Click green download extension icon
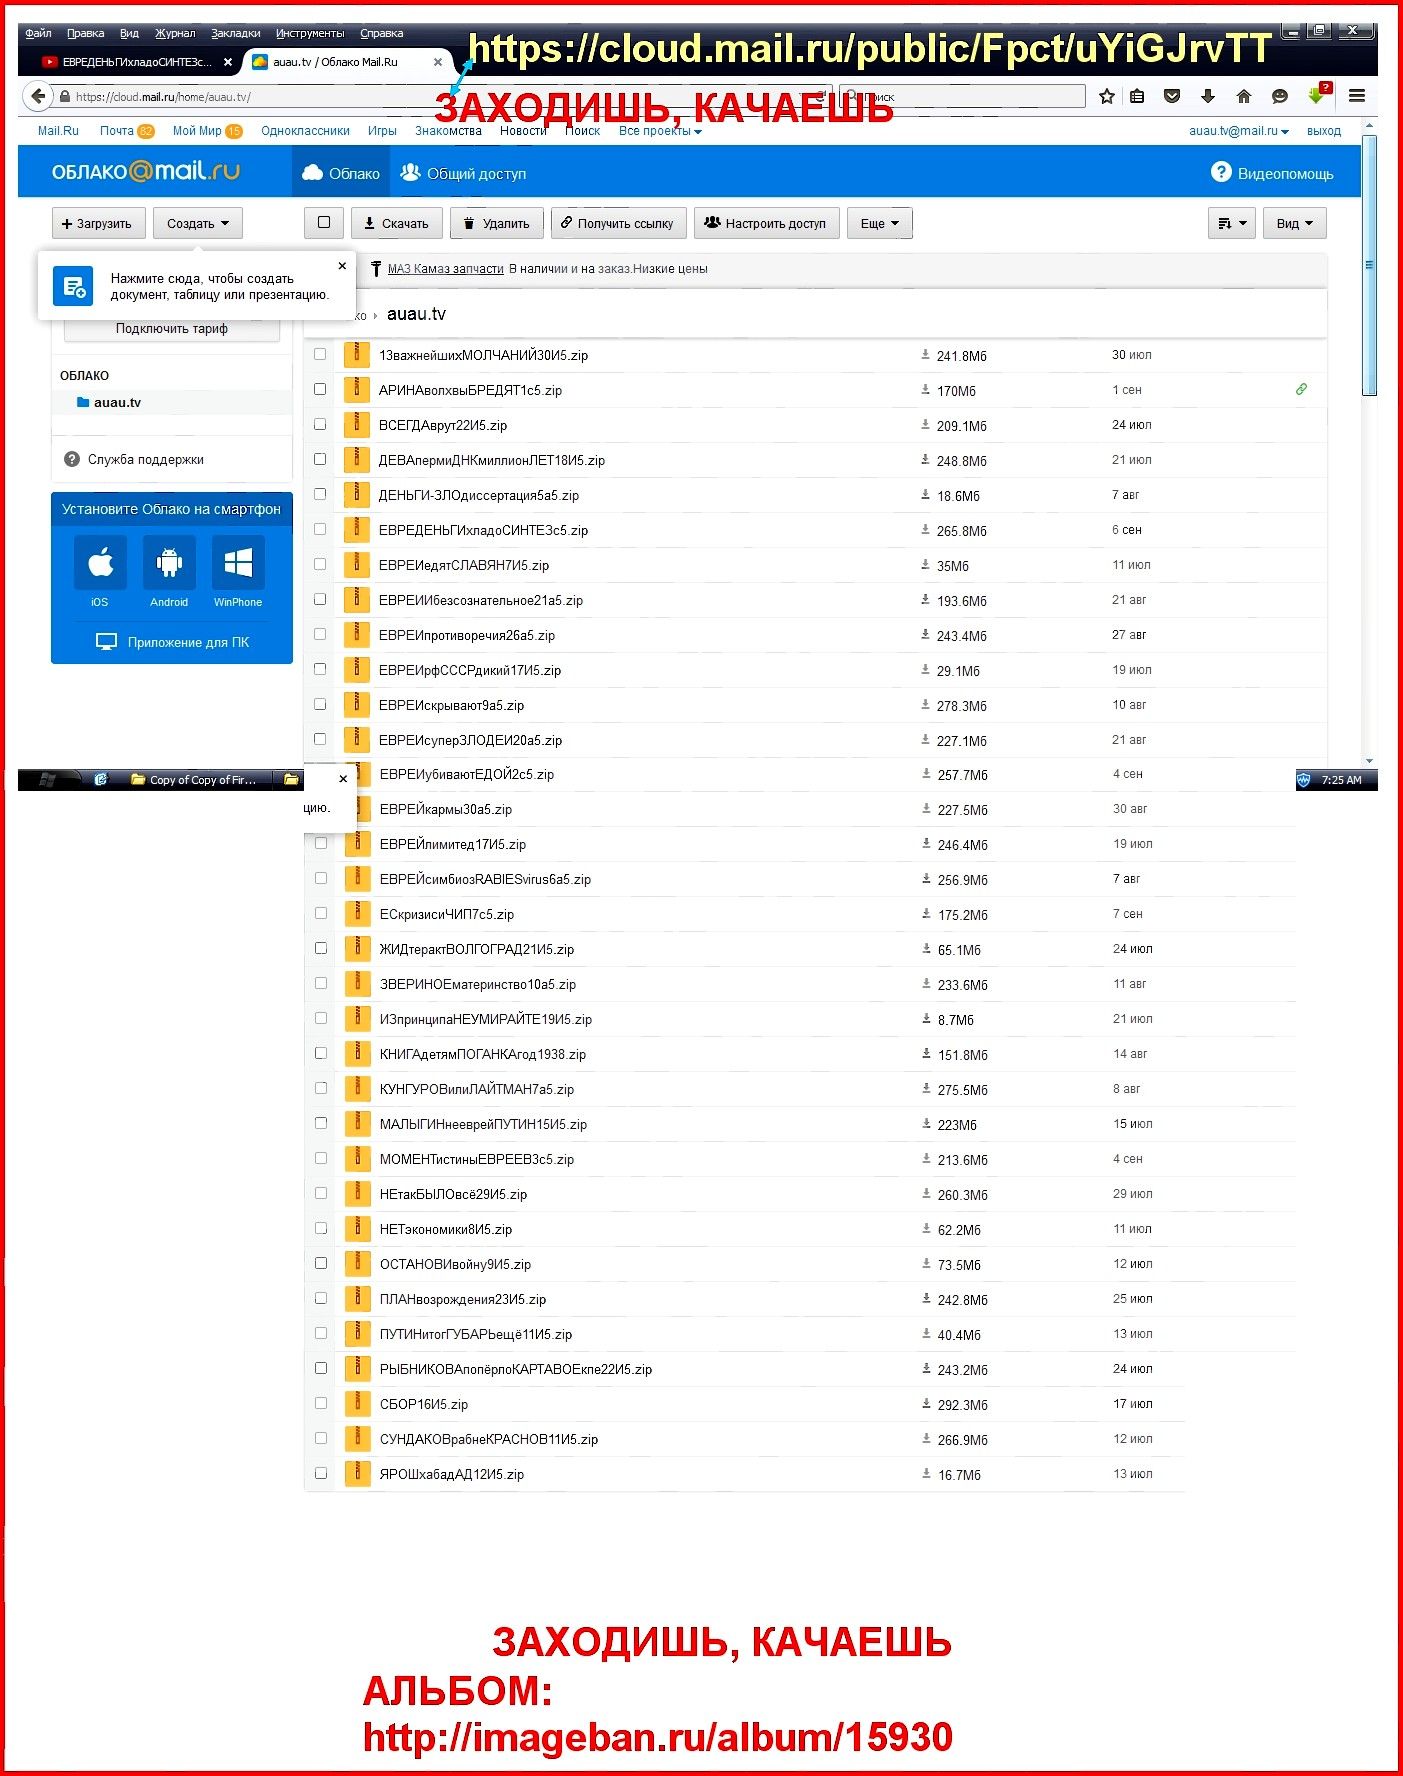The image size is (1403, 1776). [x=1317, y=95]
